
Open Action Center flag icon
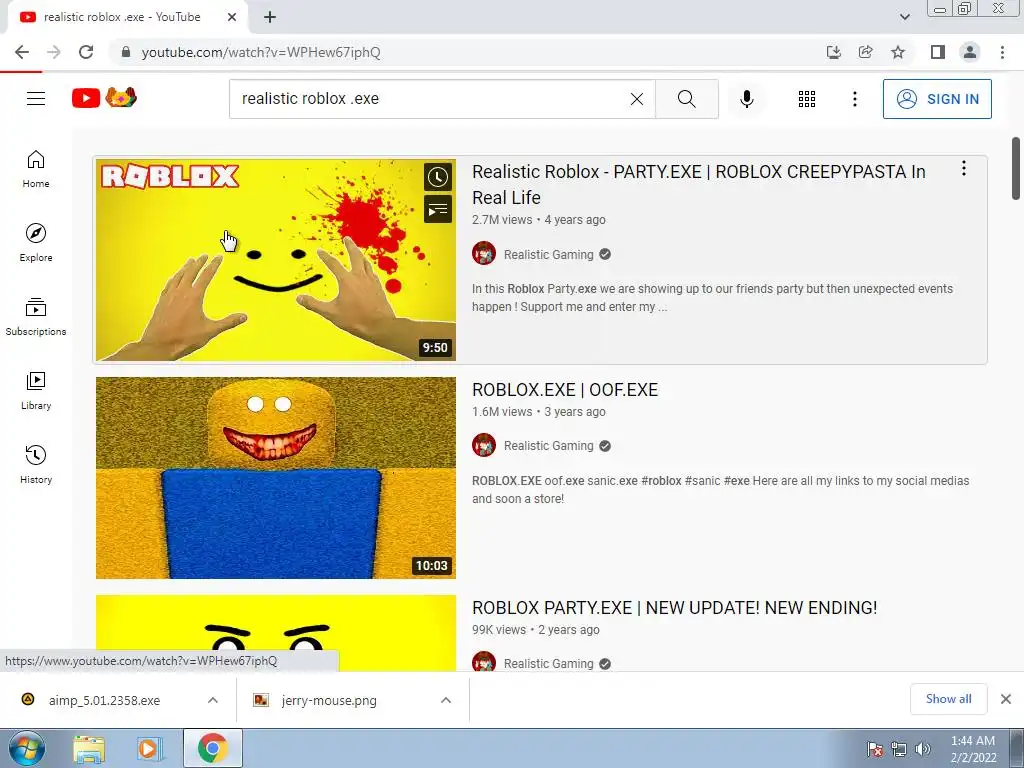[875, 749]
